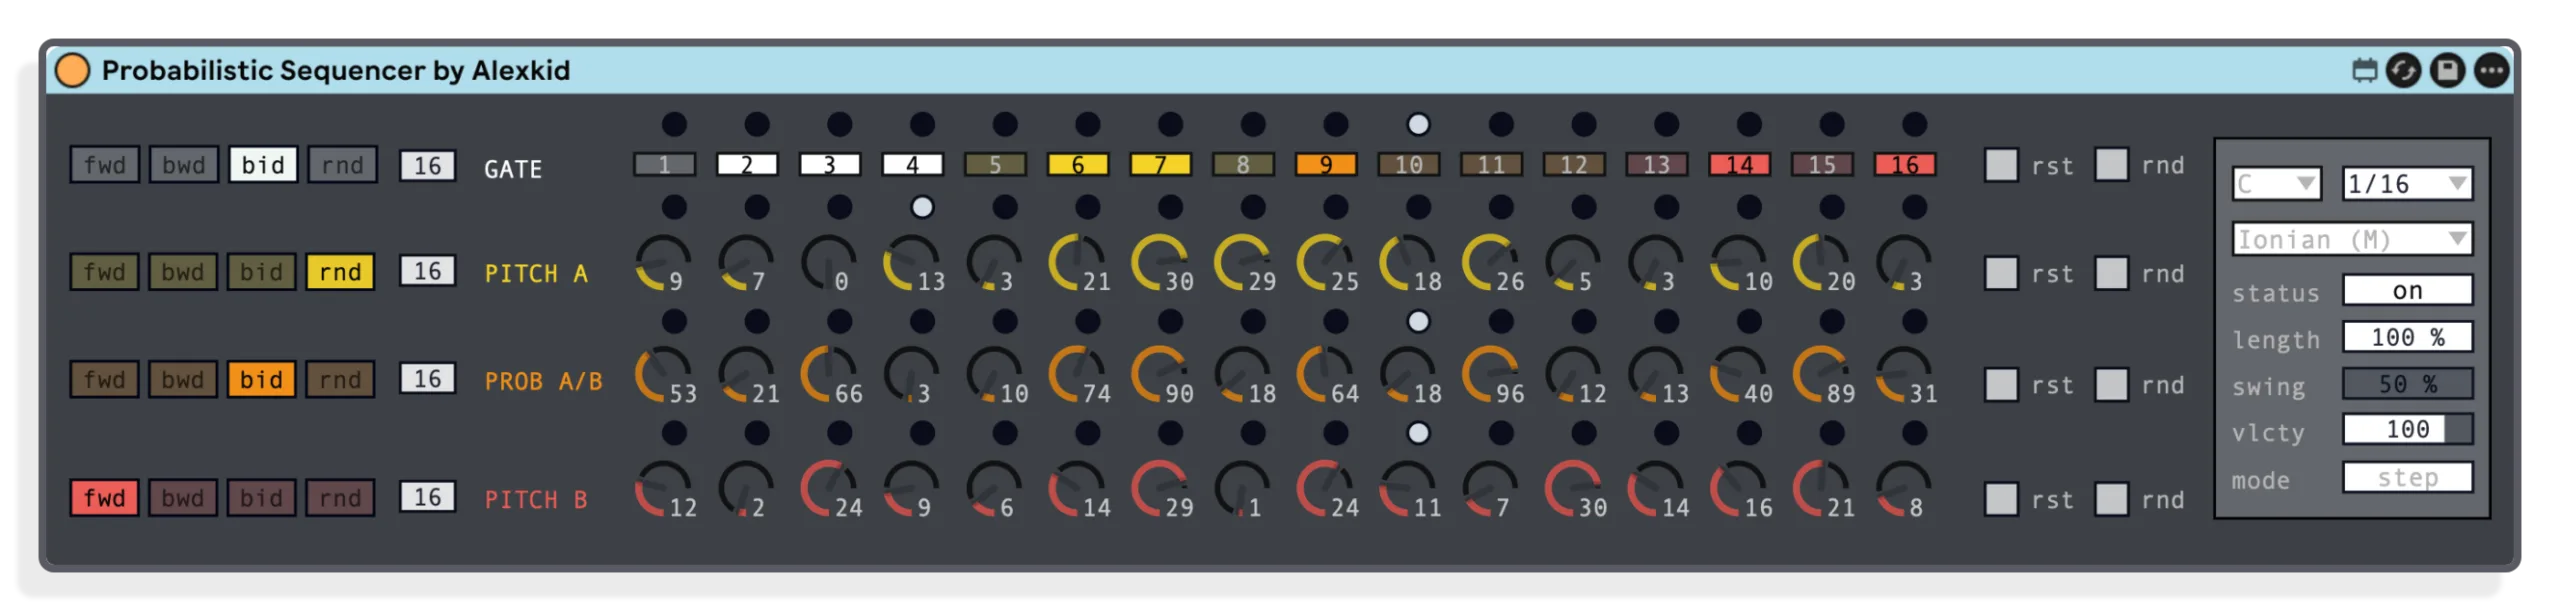The image size is (2560, 611).
Task: Click the step count 16 box in PITCH B row
Action: (427, 497)
